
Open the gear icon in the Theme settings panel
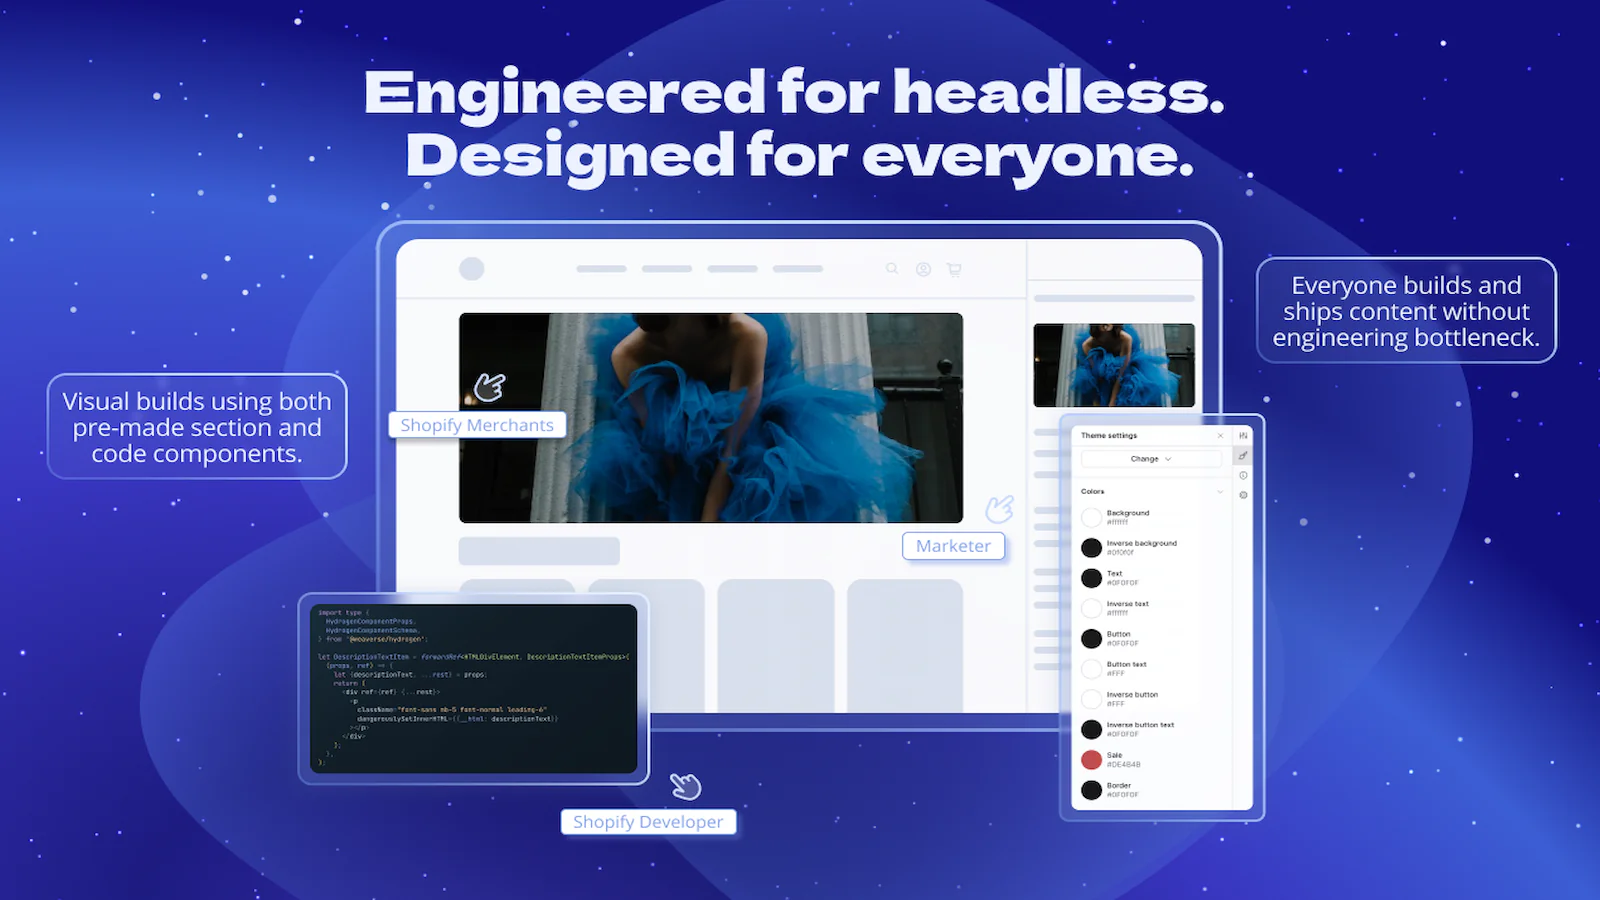[1242, 496]
